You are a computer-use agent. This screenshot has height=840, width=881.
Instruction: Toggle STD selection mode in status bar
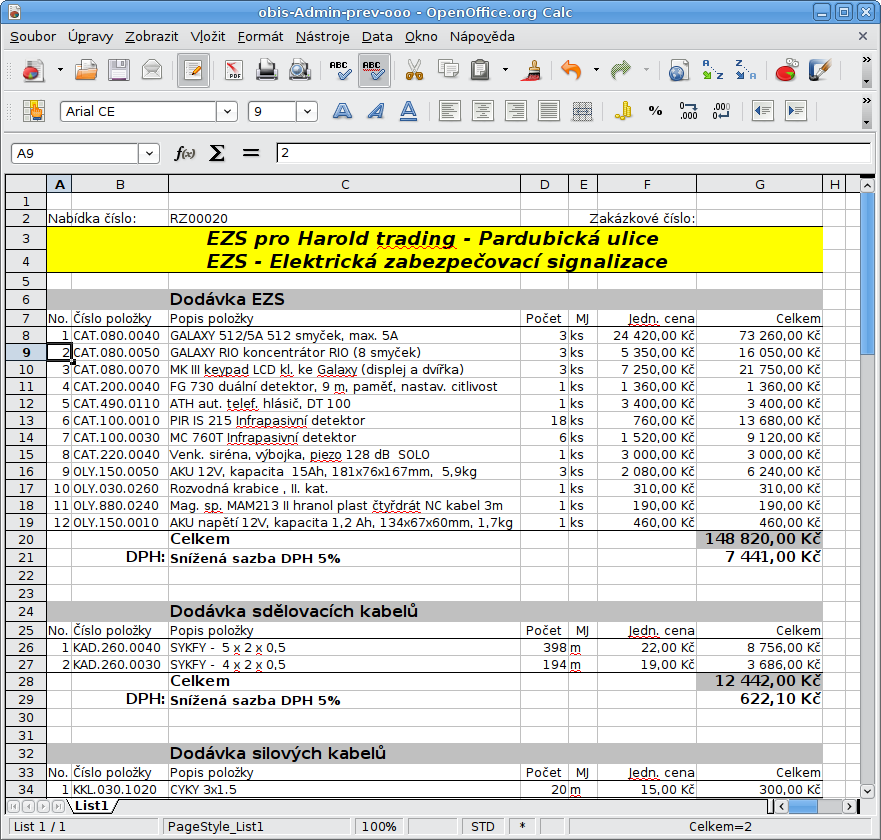click(483, 827)
